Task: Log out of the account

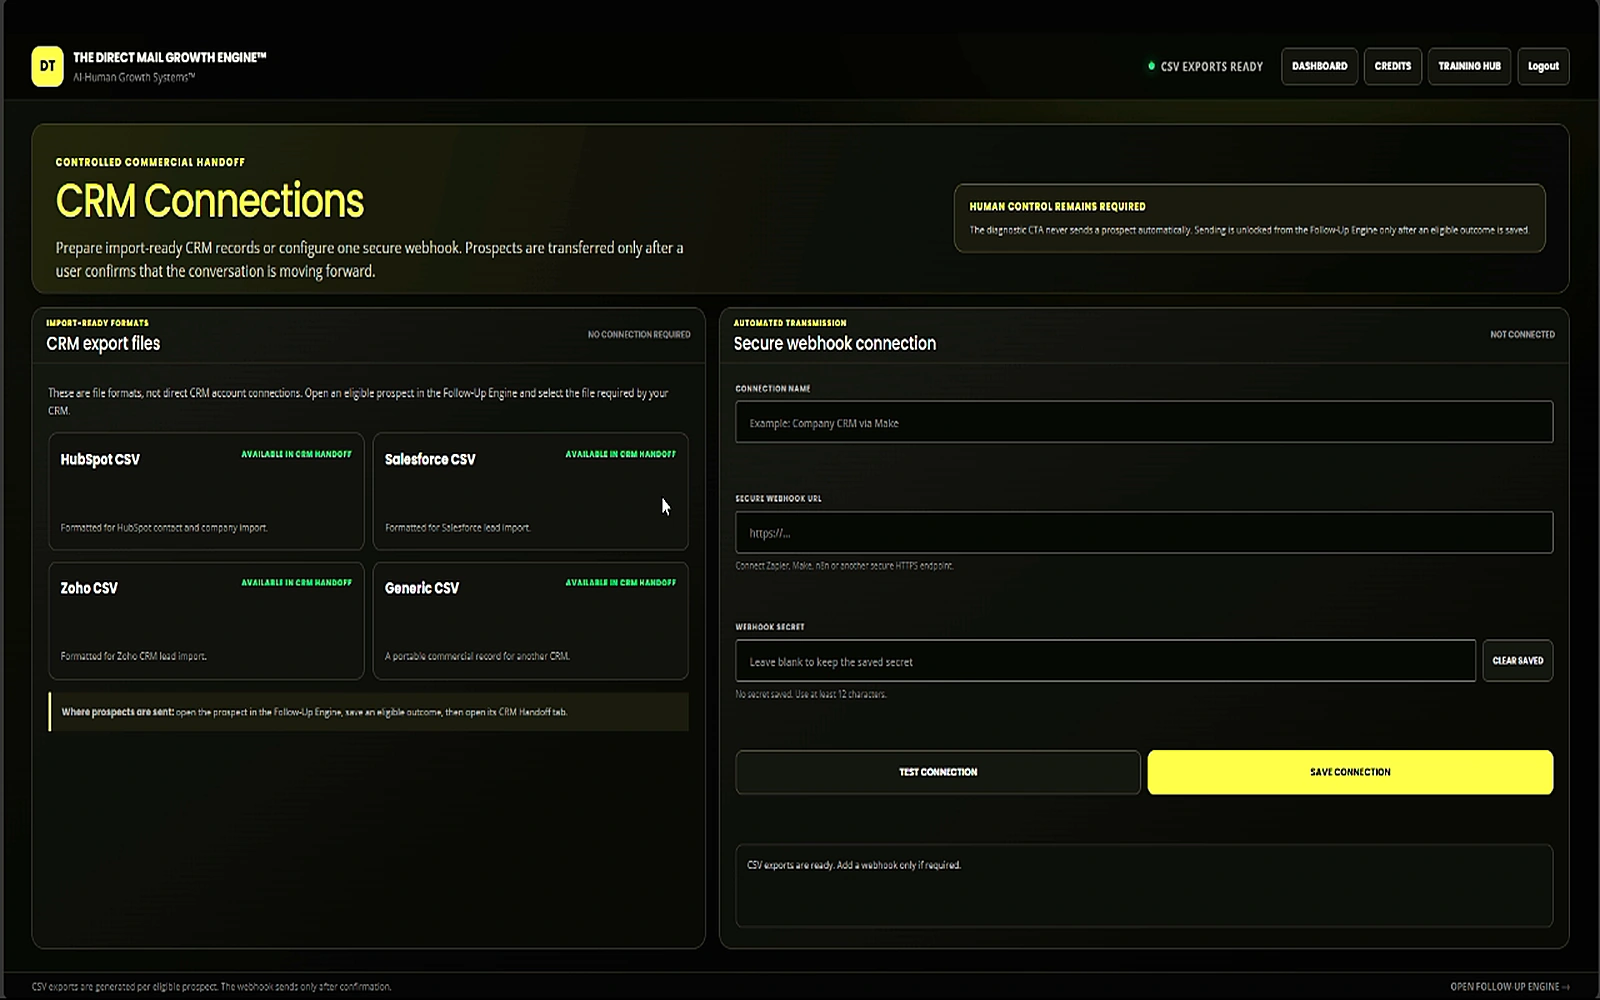Action: pos(1543,66)
